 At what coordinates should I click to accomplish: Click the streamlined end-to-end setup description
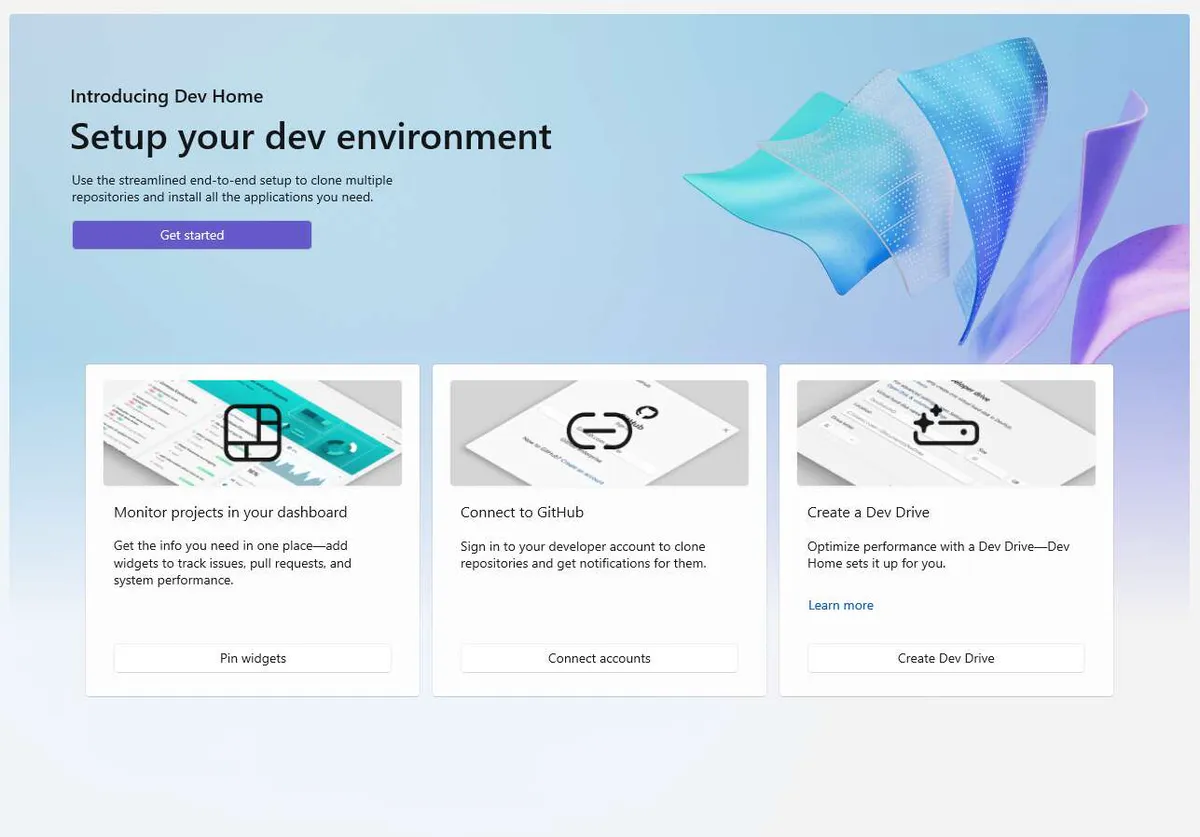pos(232,189)
